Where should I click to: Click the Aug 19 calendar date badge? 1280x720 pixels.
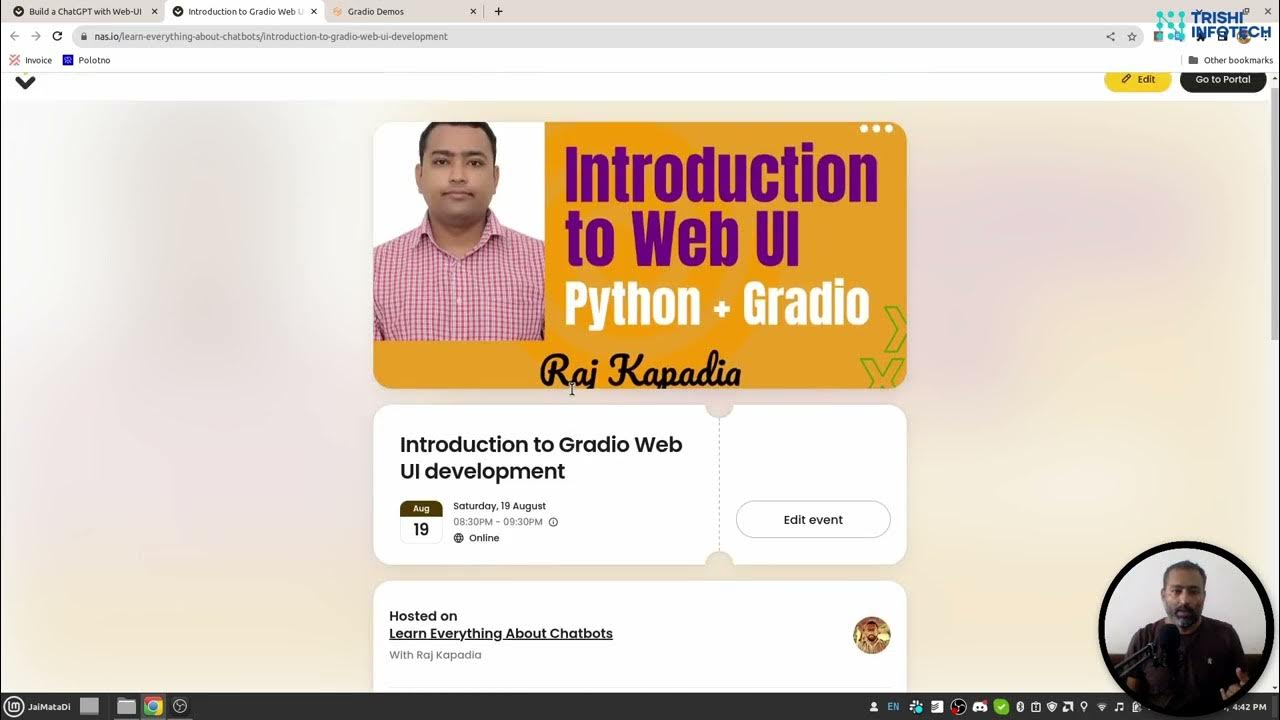(421, 522)
